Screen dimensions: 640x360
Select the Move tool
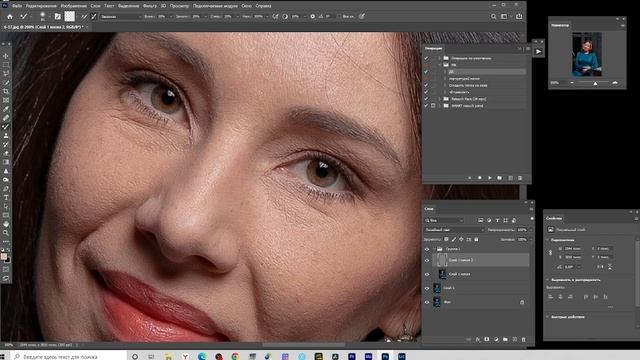pos(6,56)
